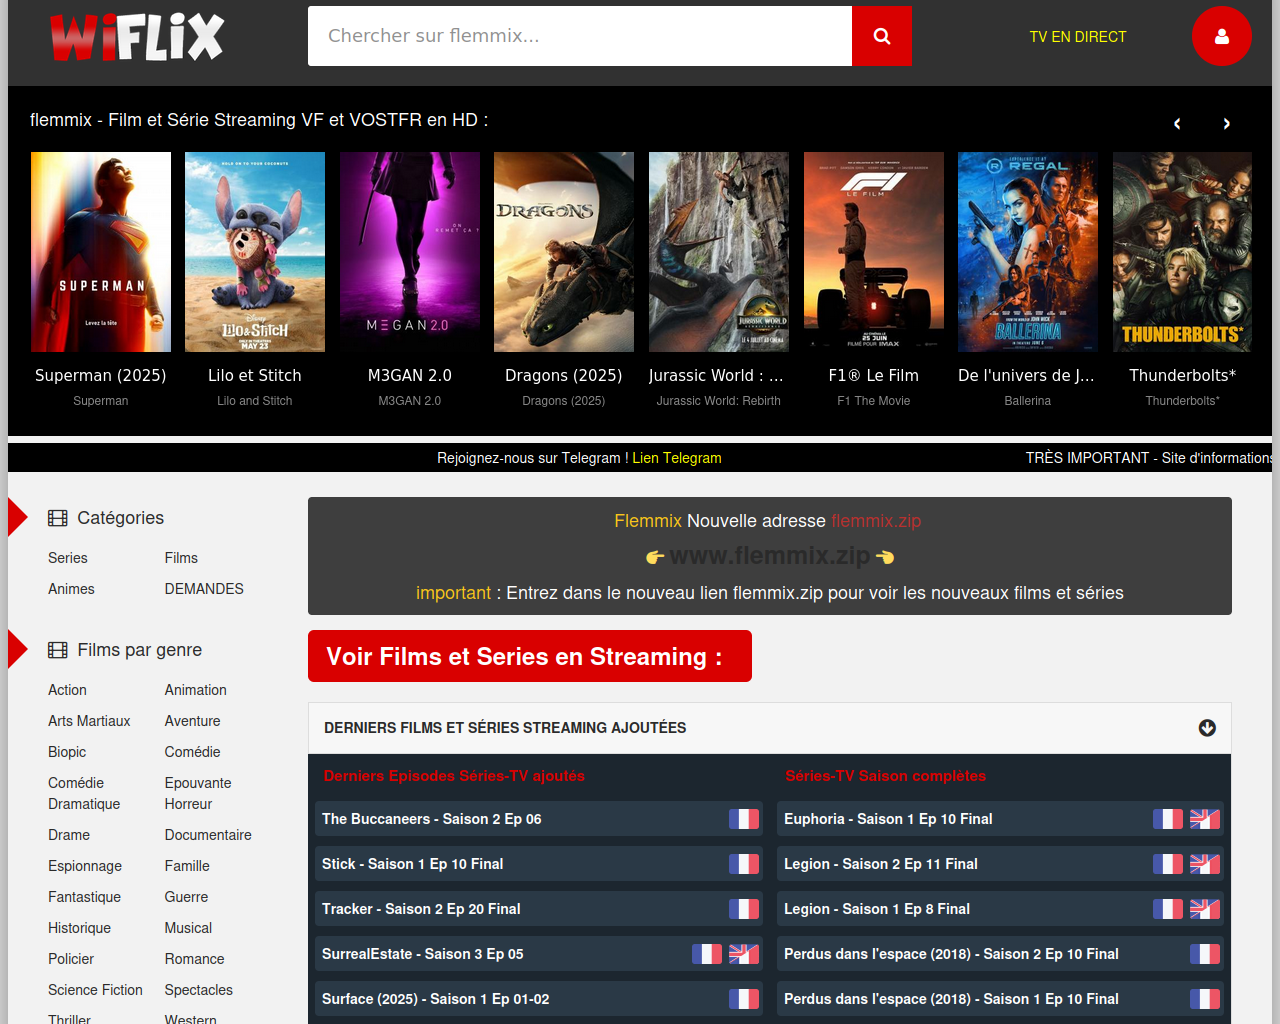Viewport: 1280px width, 1024px height.
Task: Click the red search magnifier button
Action: 882,36
